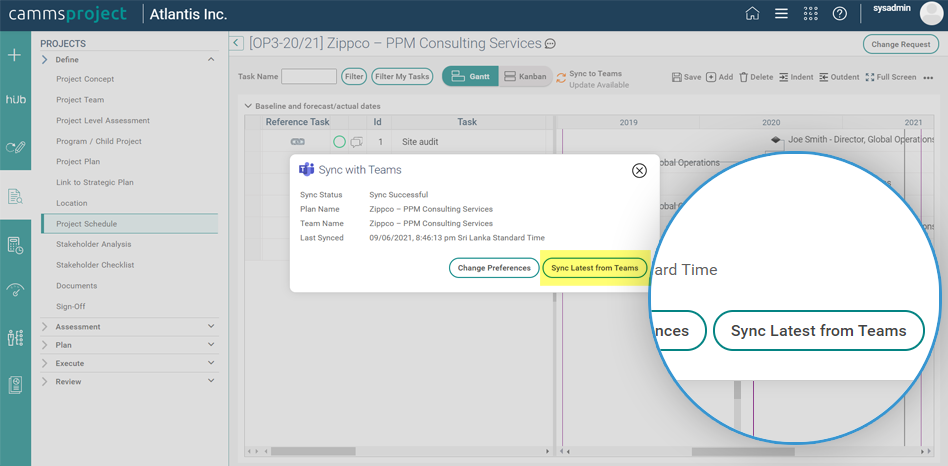Viewport: 948px width, 466px height.
Task: Open the sysadmin user avatar
Action: [x=931, y=13]
